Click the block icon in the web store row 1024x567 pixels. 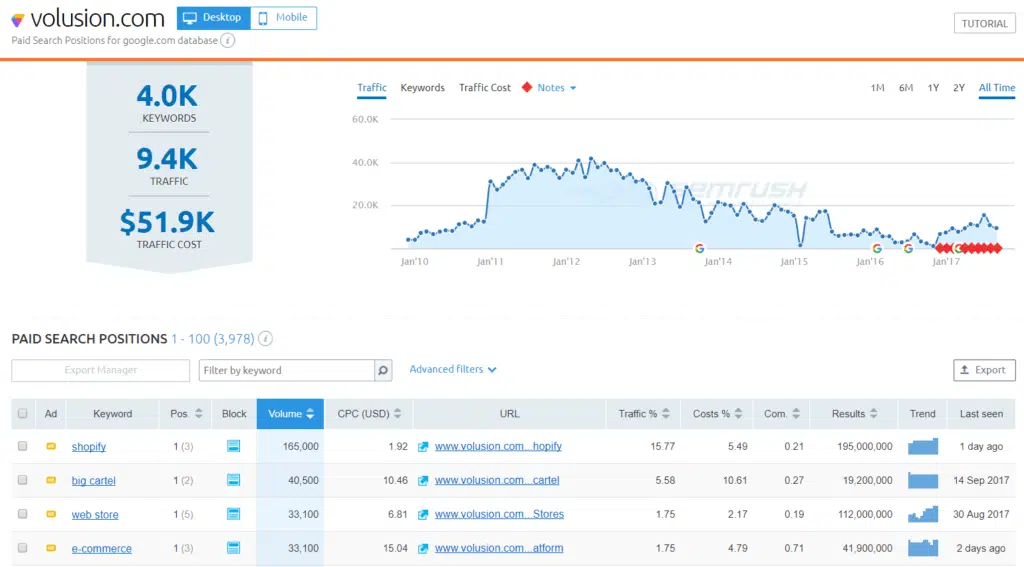[234, 514]
